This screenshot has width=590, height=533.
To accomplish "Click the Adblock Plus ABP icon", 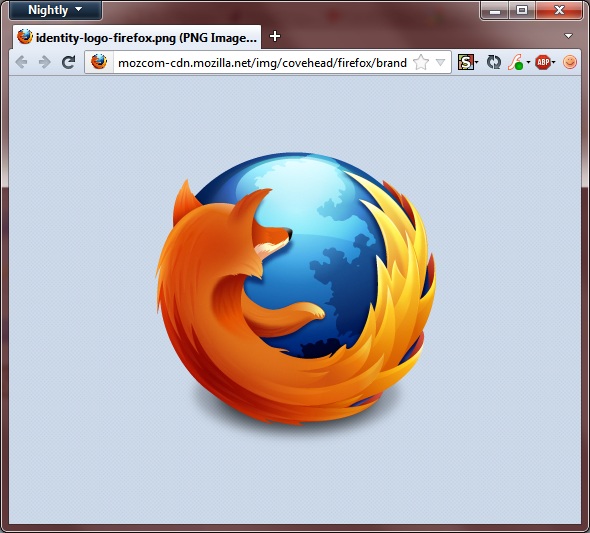I will (543, 62).
